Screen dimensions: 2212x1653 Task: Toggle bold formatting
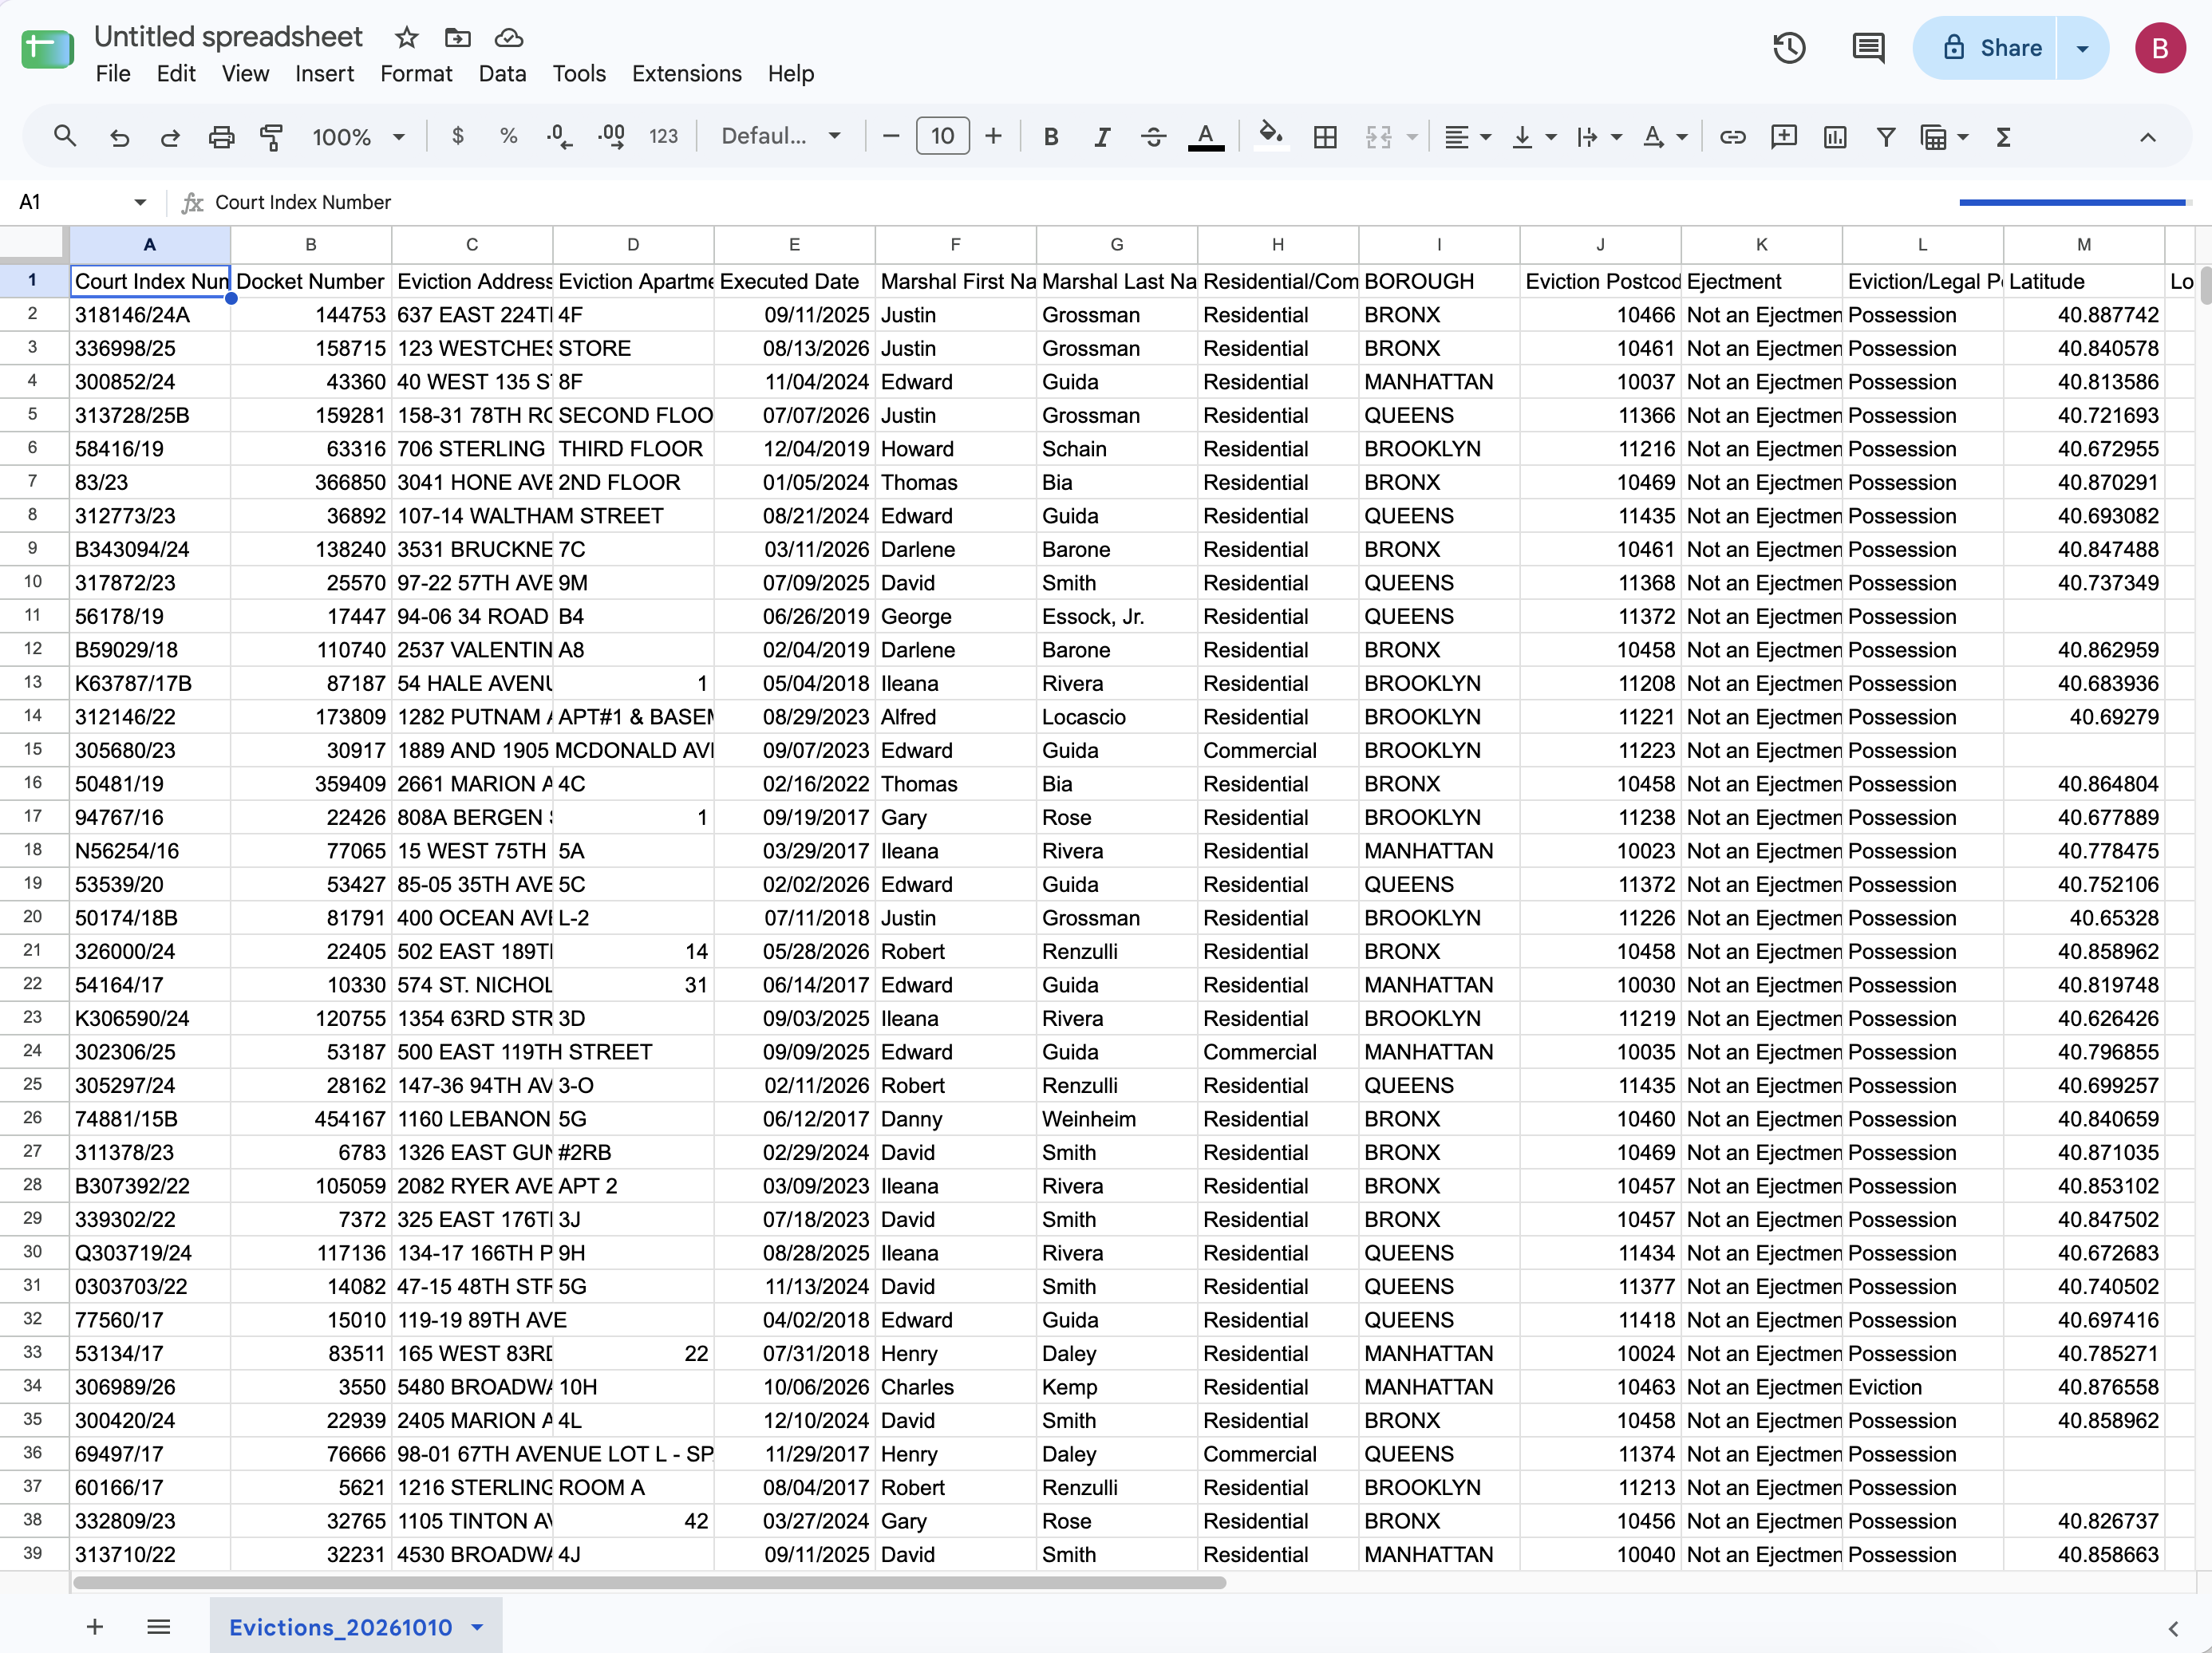pos(1051,136)
